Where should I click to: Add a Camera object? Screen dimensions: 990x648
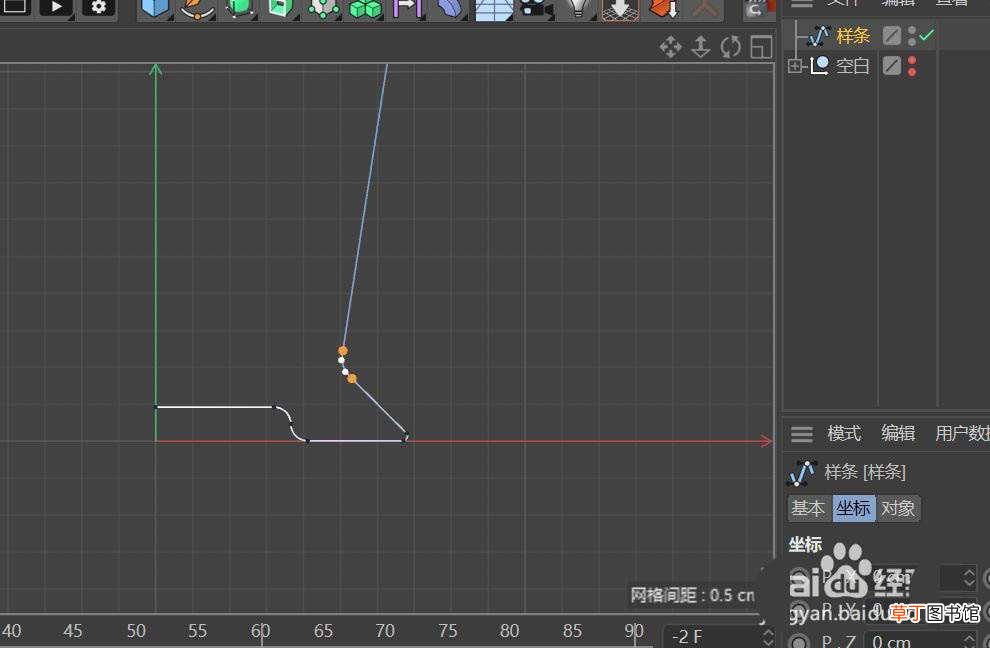coord(535,8)
